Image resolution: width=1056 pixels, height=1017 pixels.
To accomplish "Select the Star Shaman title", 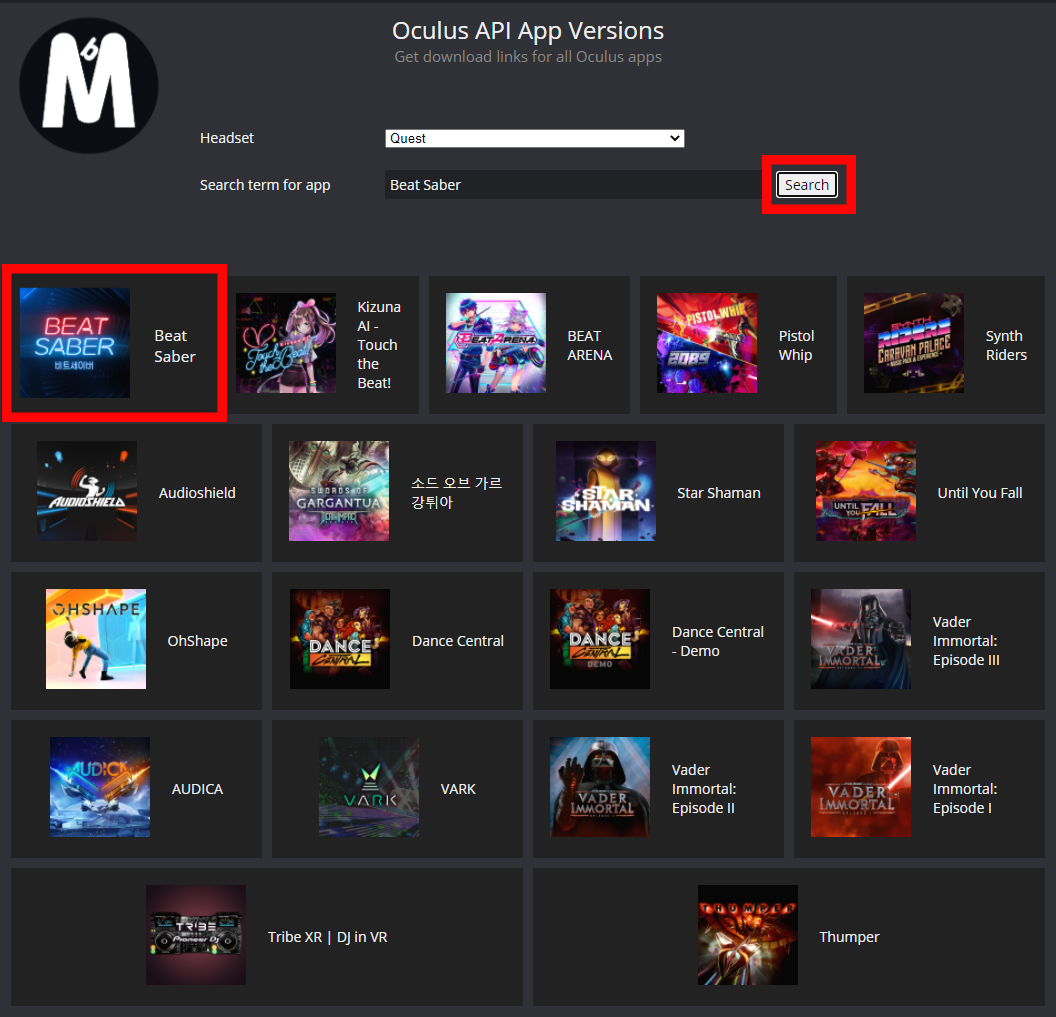I will (719, 493).
